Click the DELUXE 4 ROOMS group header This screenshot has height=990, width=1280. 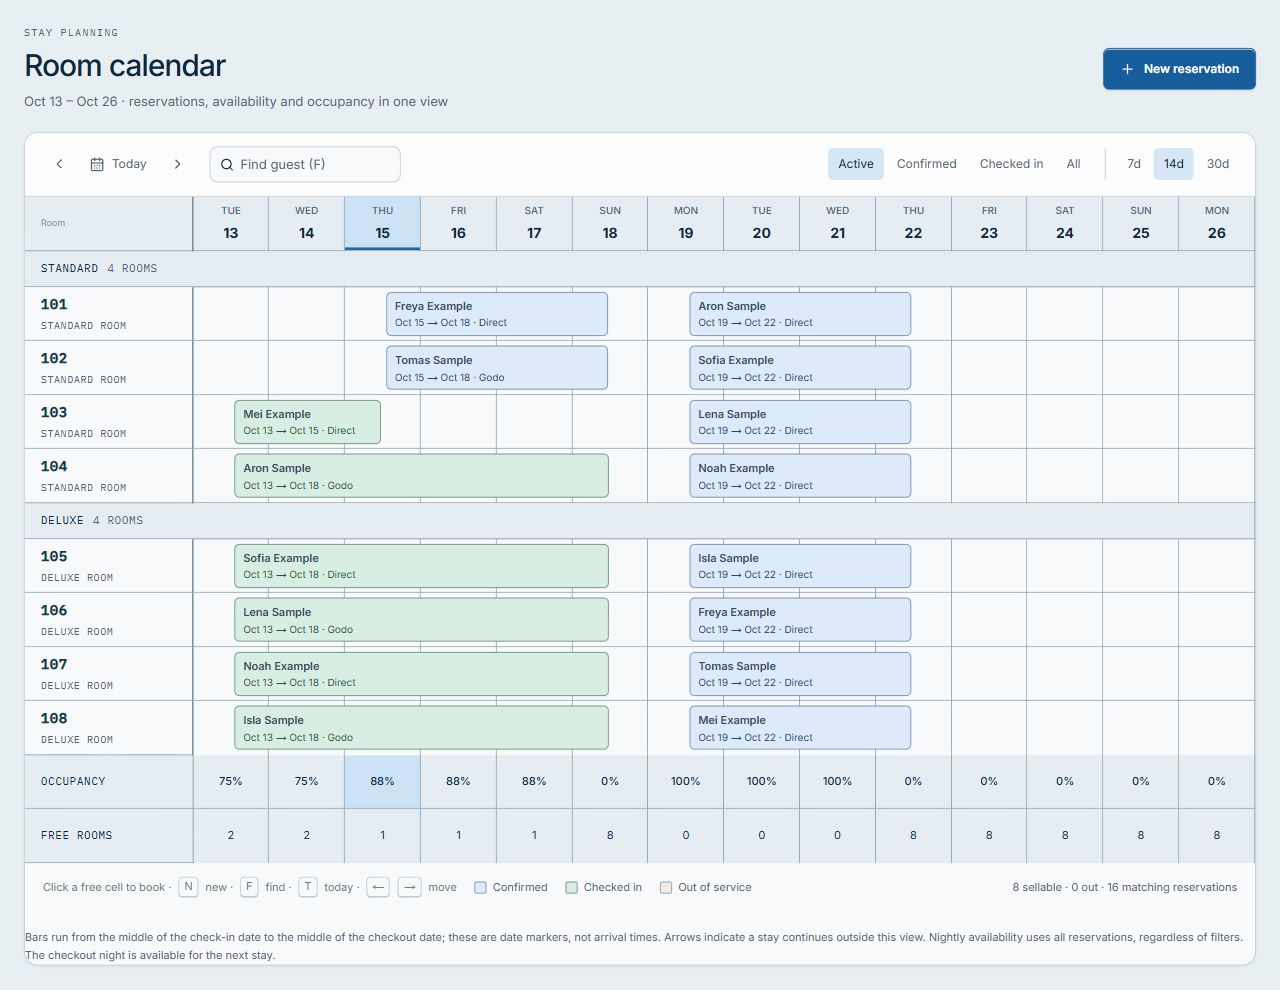640,521
